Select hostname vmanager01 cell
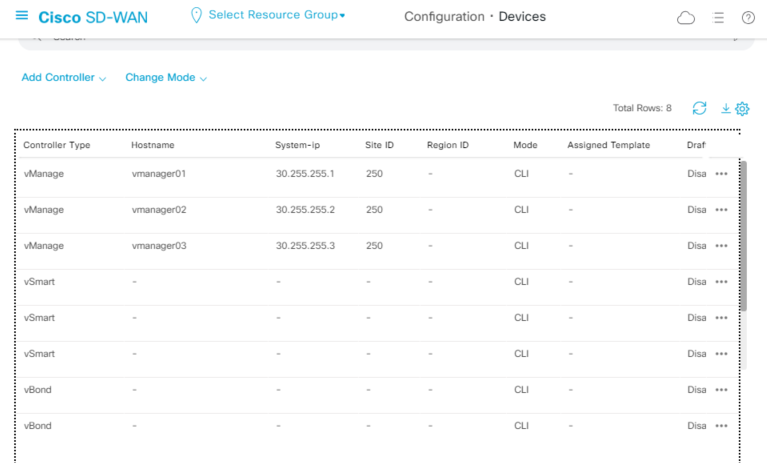The width and height of the screenshot is (767, 463). coord(158,174)
